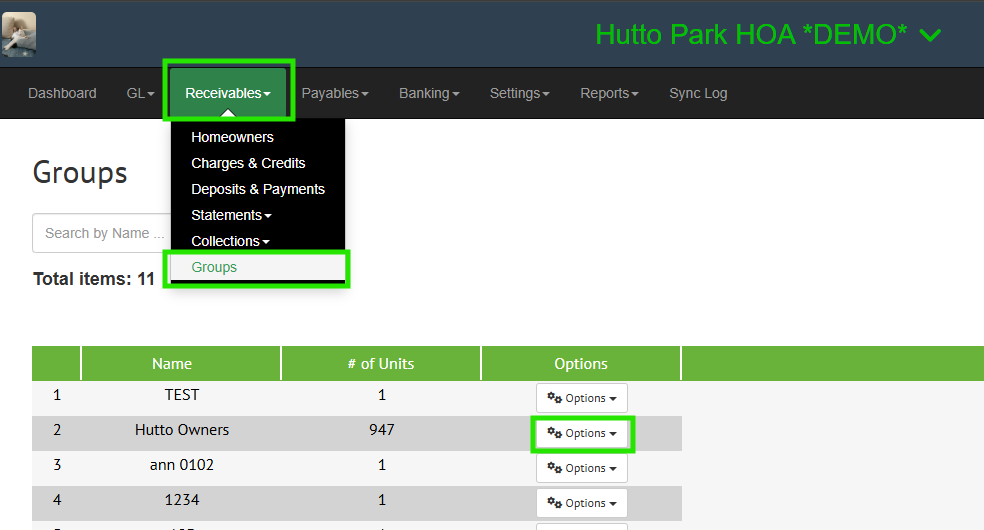The width and height of the screenshot is (984, 530).
Task: Open Deposits & Payments
Action: click(258, 189)
